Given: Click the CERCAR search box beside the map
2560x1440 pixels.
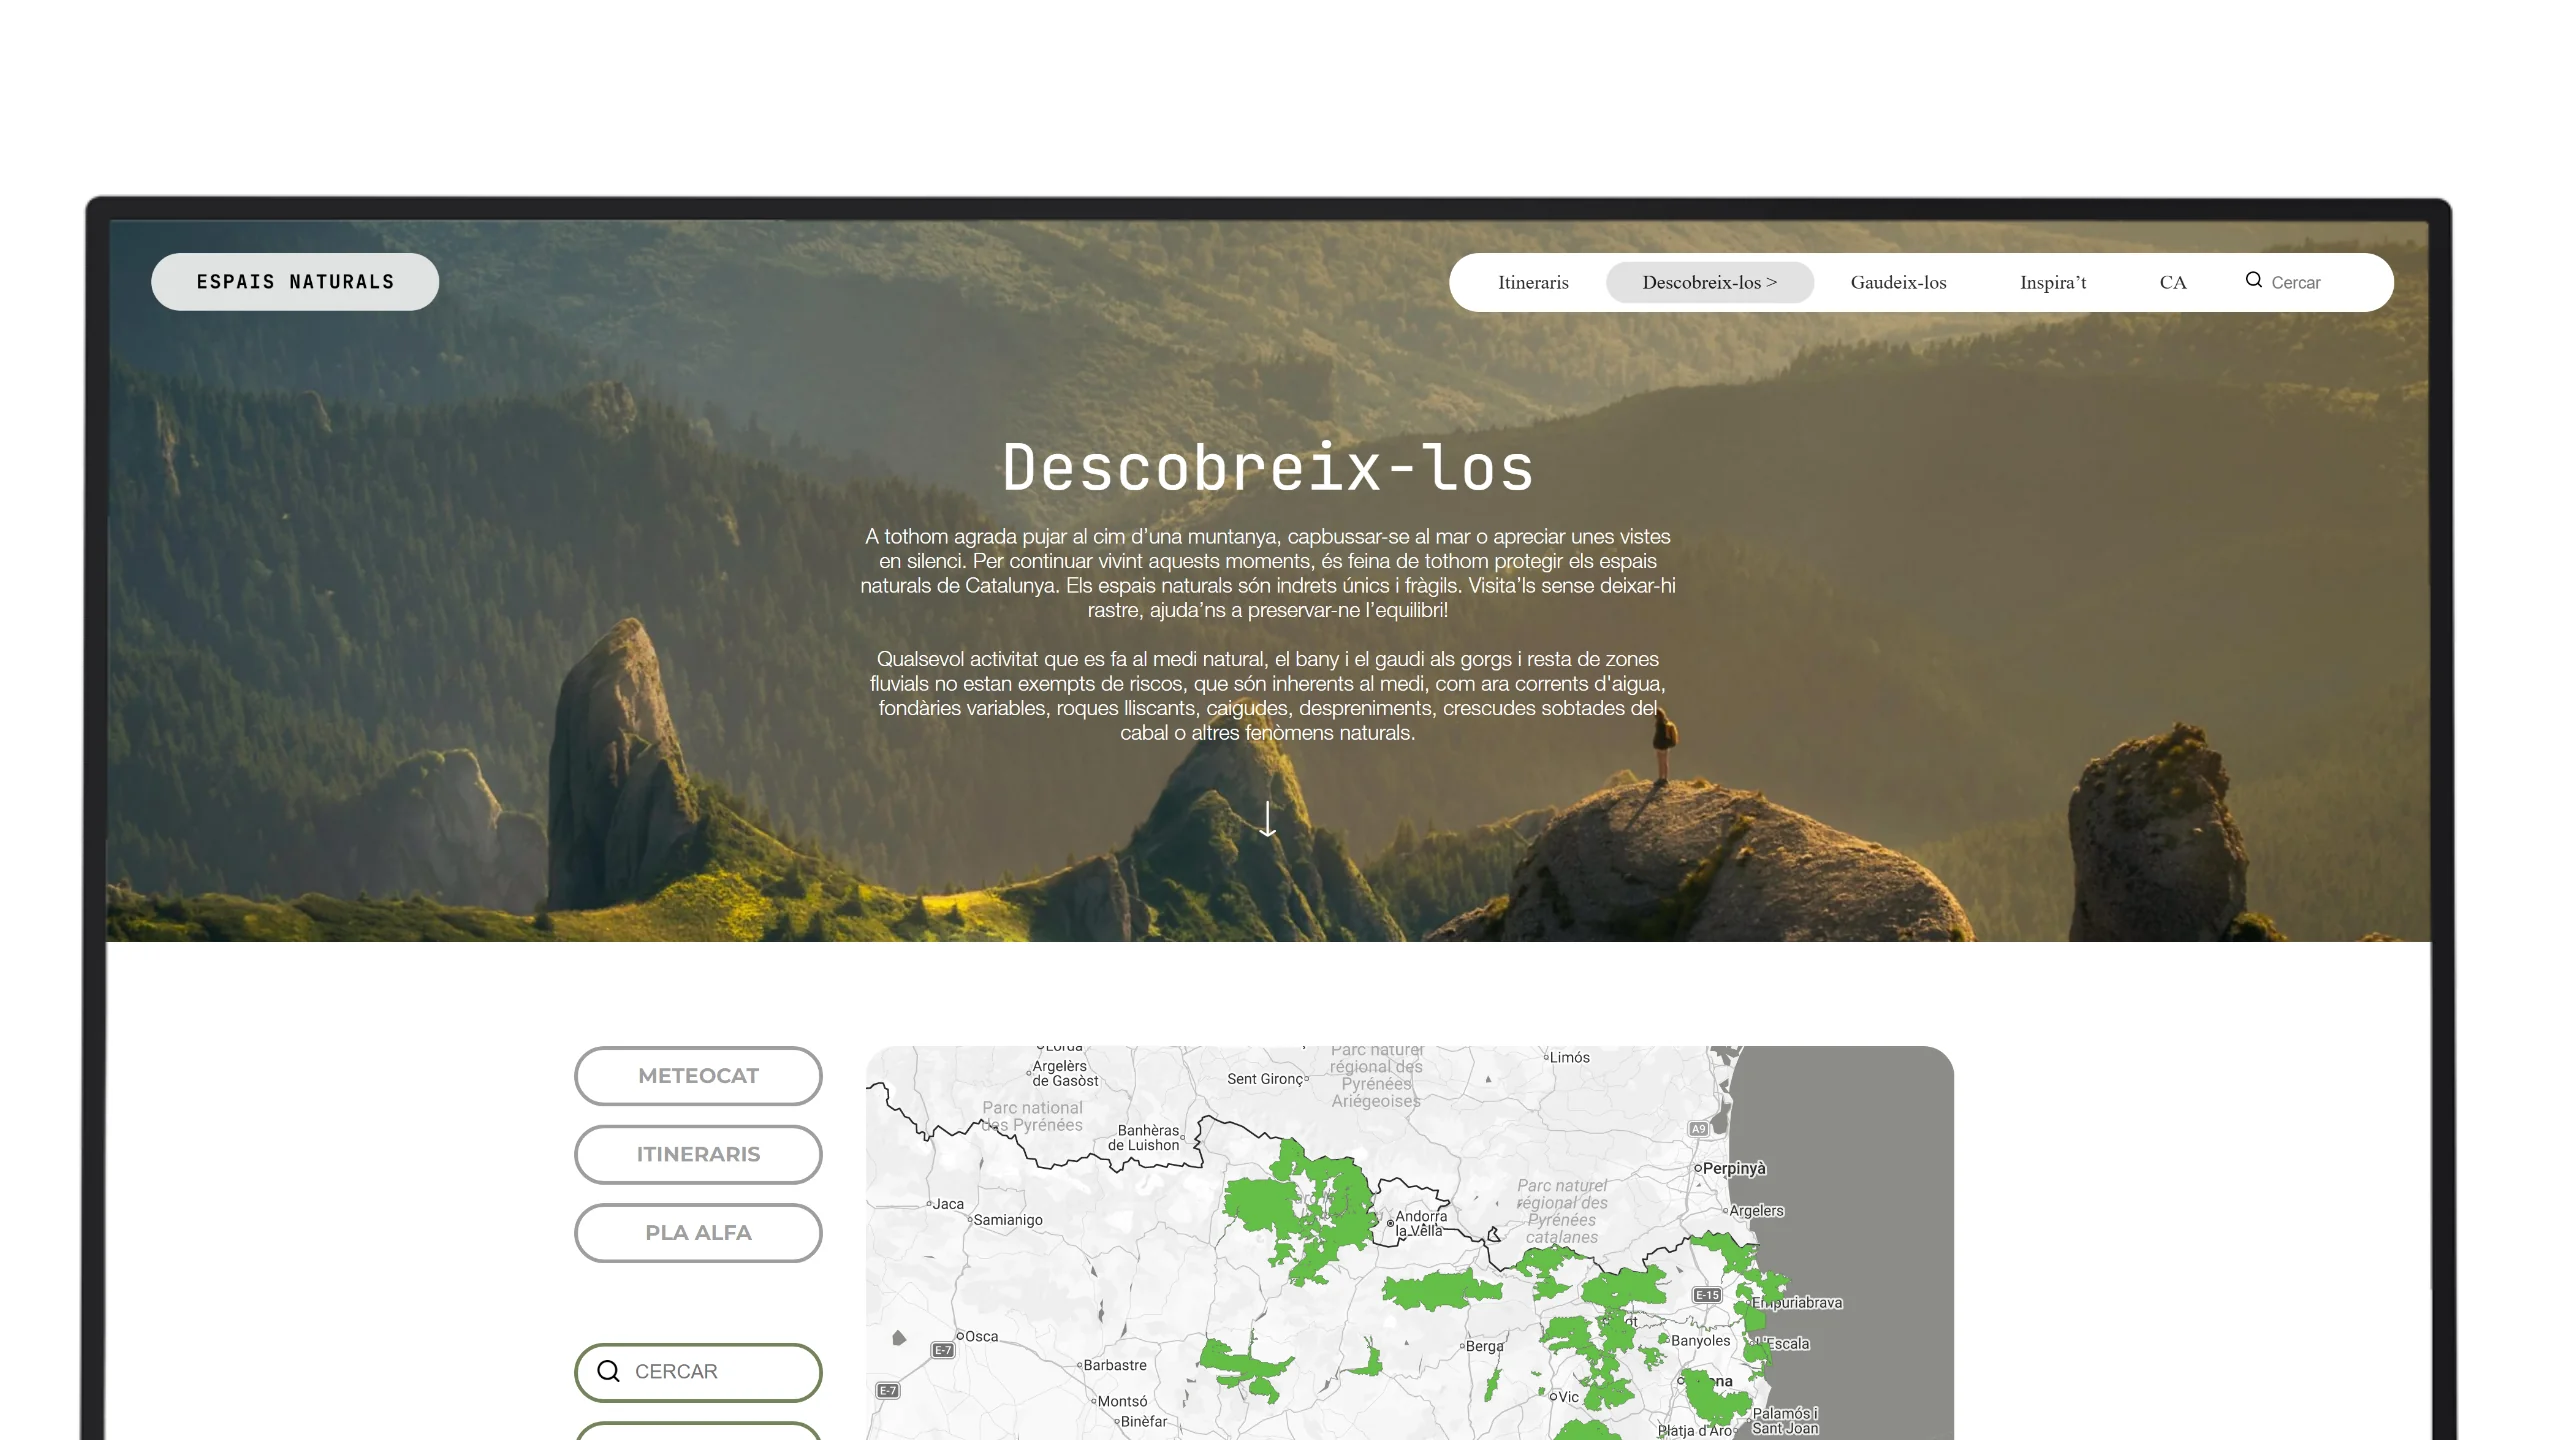Looking at the screenshot, I should [698, 1372].
